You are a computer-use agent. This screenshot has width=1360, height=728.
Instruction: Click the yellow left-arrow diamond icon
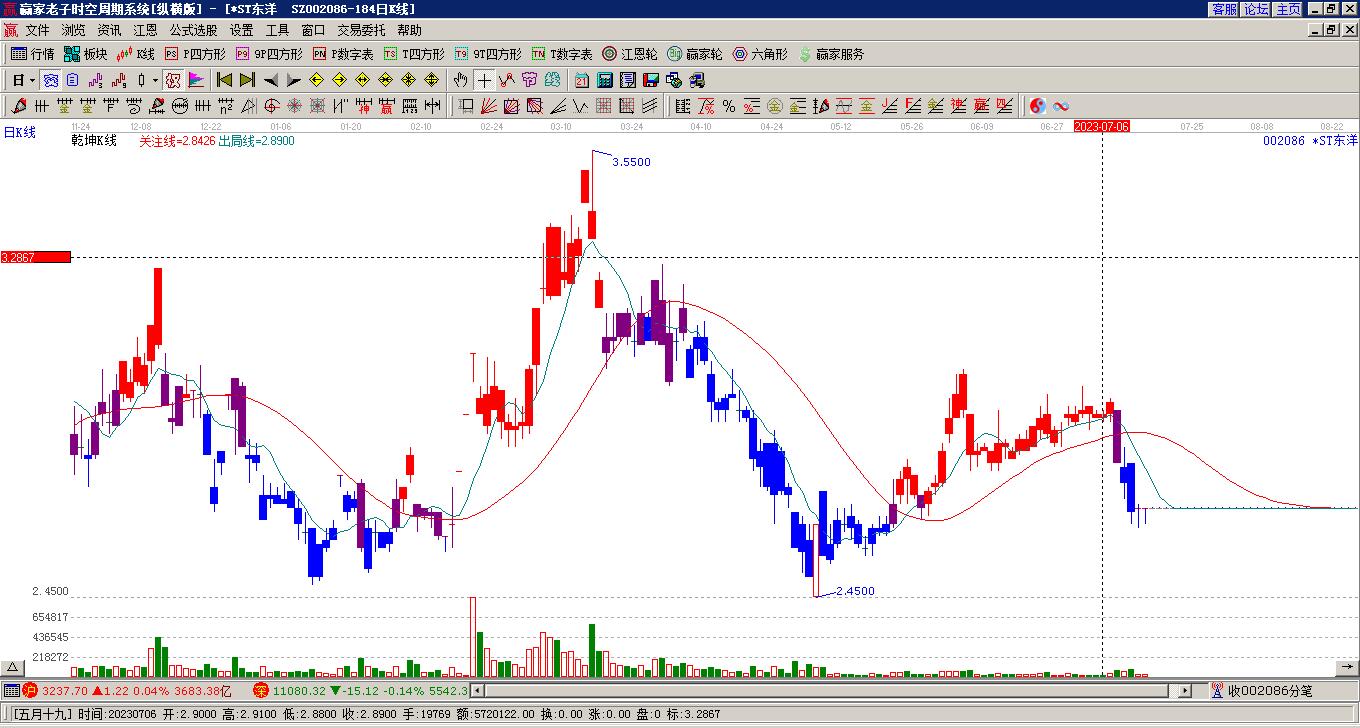[x=316, y=80]
